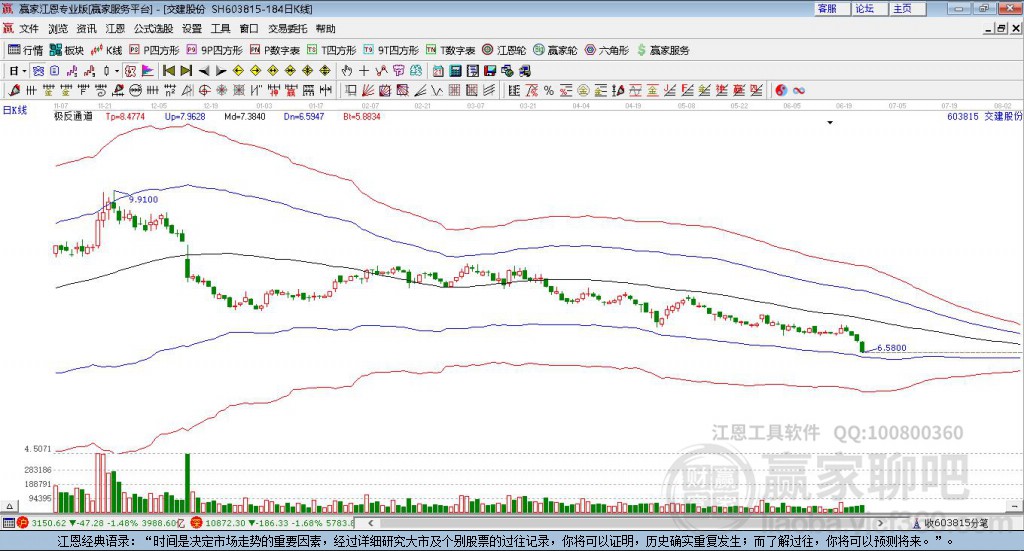Open the 交易委托 menu
The height and width of the screenshot is (551, 1024).
tap(287, 29)
